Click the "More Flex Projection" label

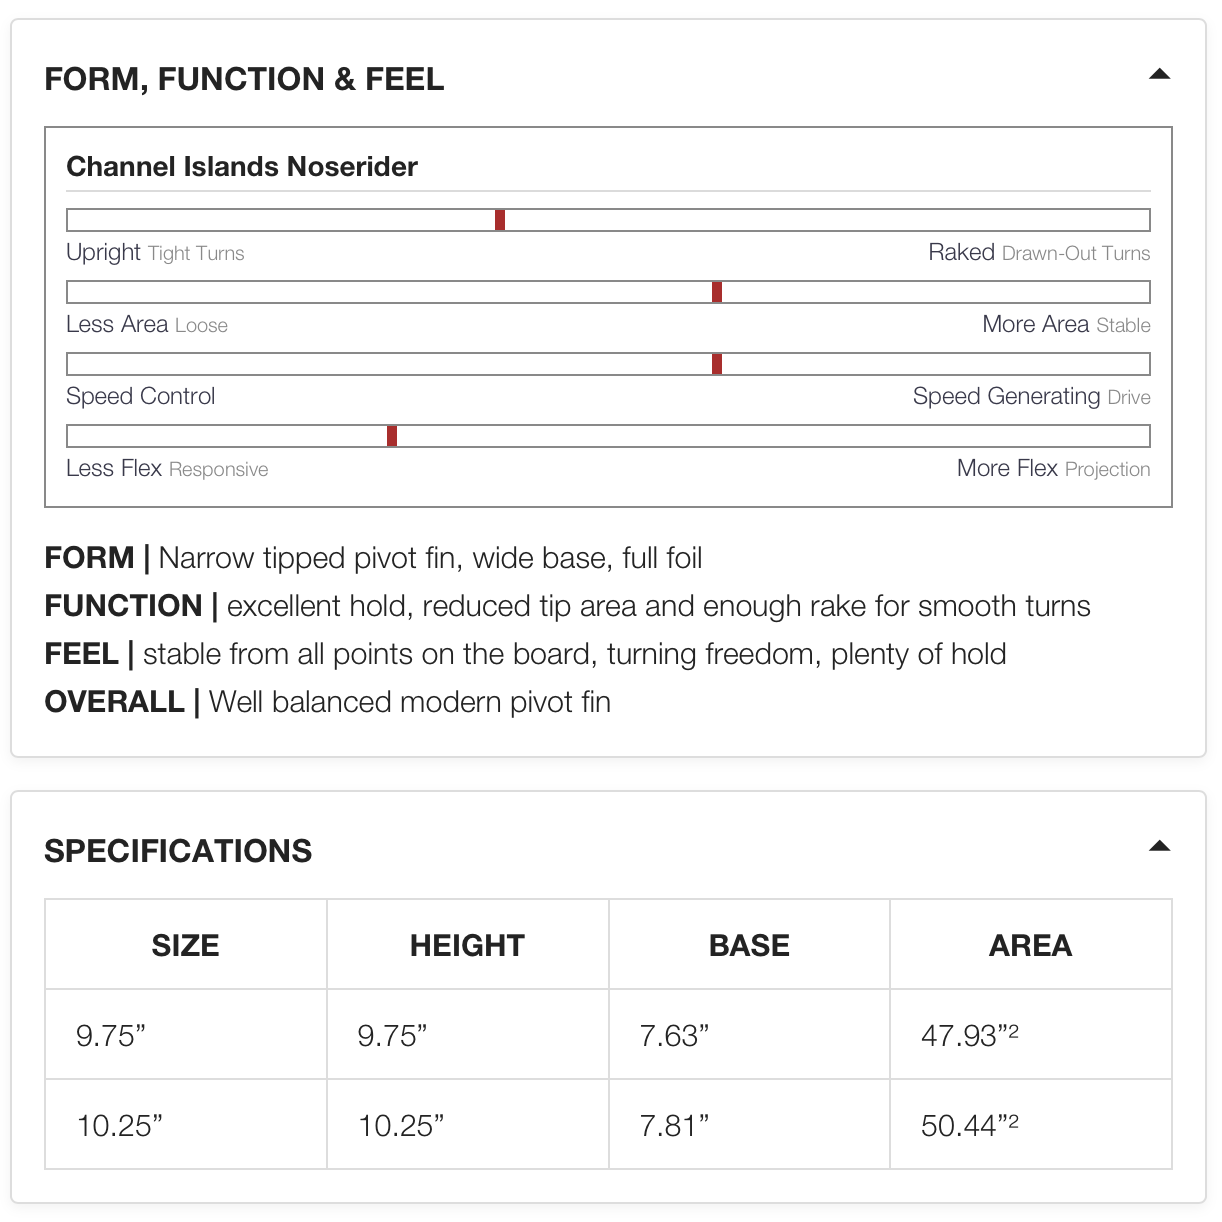[x=1053, y=469]
